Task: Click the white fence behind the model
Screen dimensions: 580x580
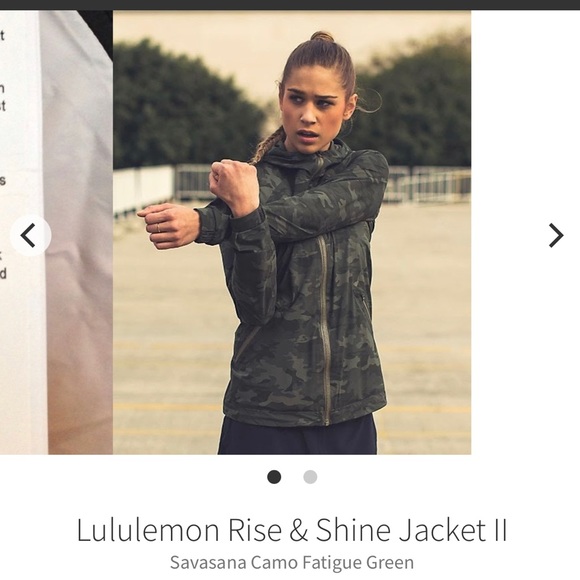Action: pos(144,189)
